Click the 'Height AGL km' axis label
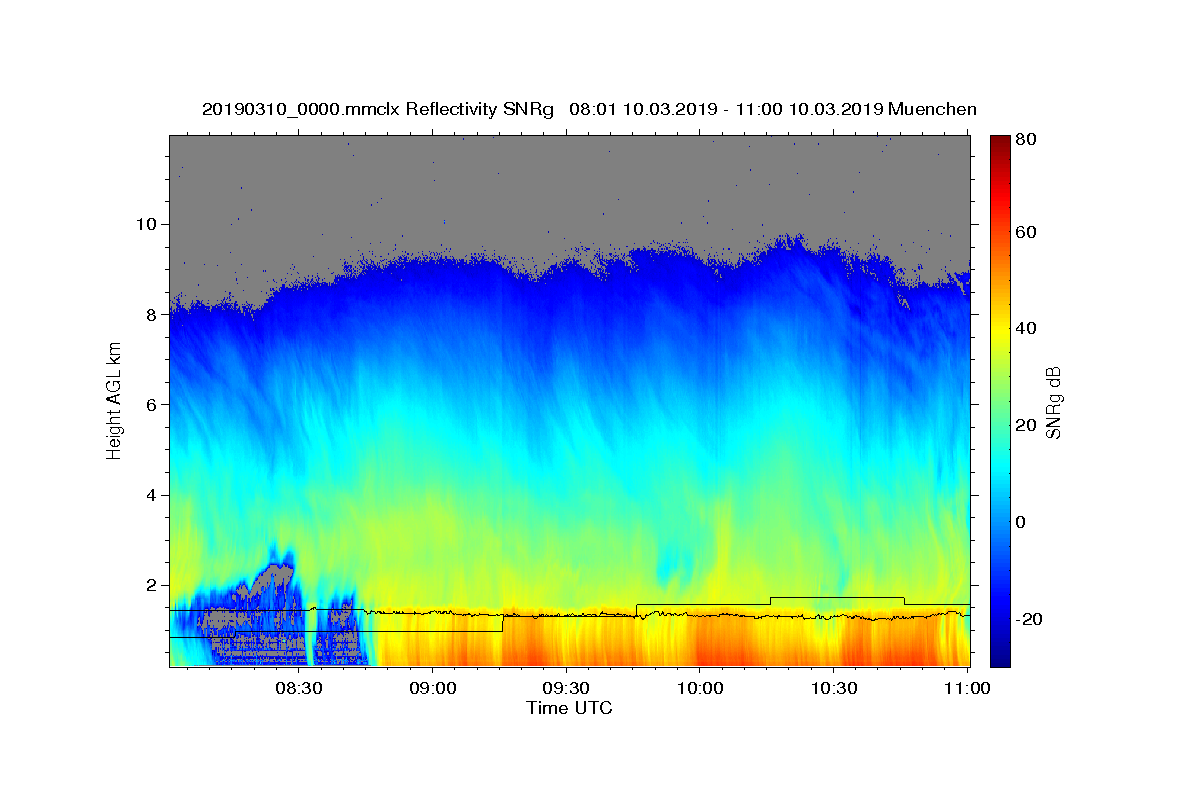Screen dimensions: 1200x800 [114, 401]
